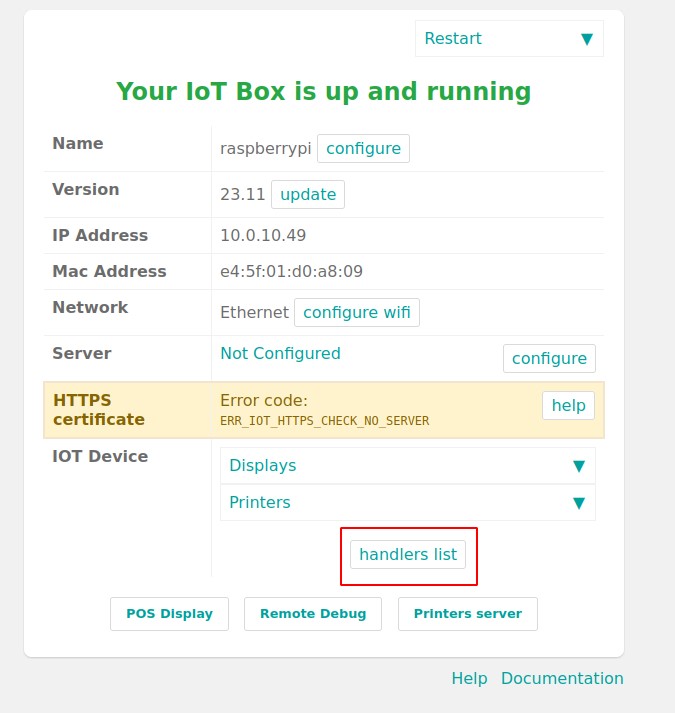Click the update button beside version 23.11
The image size is (675, 713).
pyautogui.click(x=308, y=195)
